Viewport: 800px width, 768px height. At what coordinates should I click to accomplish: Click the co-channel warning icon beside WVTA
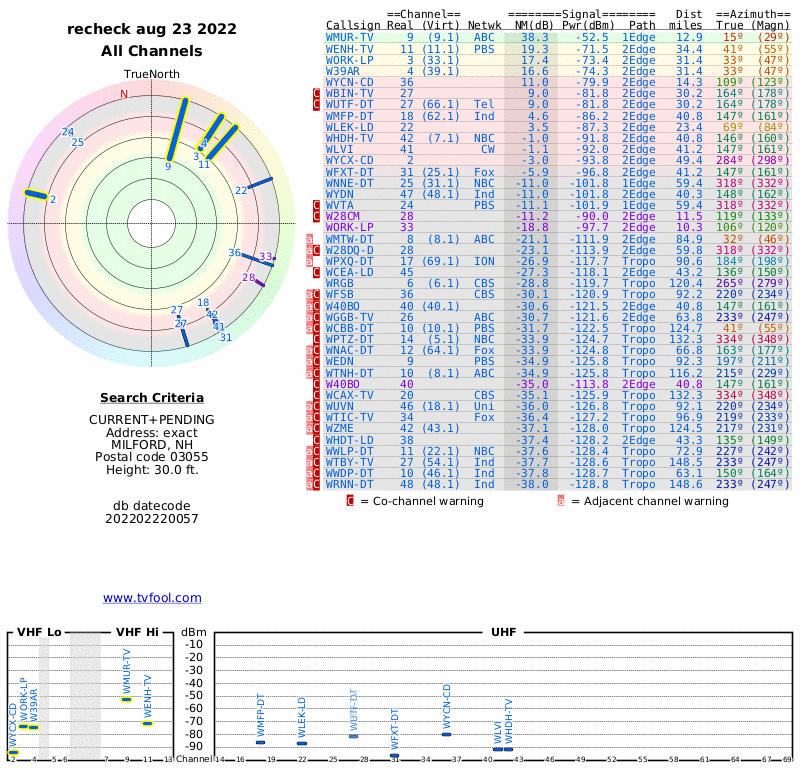click(x=317, y=205)
